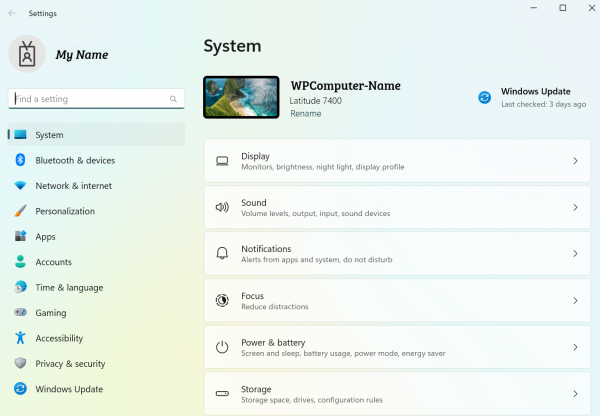The height and width of the screenshot is (416, 600).
Task: Expand the Storage row chevron
Action: [x=575, y=393]
